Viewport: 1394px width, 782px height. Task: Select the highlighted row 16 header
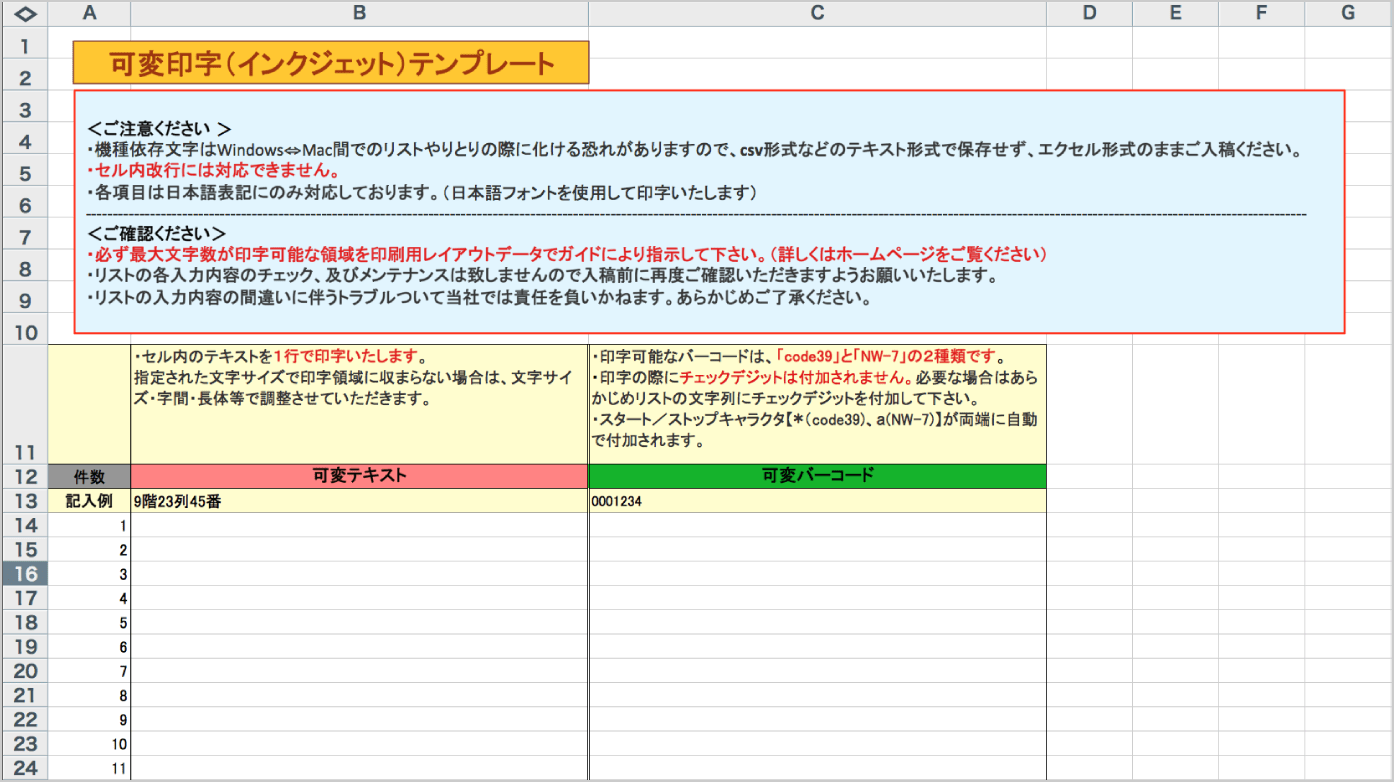tap(25, 573)
